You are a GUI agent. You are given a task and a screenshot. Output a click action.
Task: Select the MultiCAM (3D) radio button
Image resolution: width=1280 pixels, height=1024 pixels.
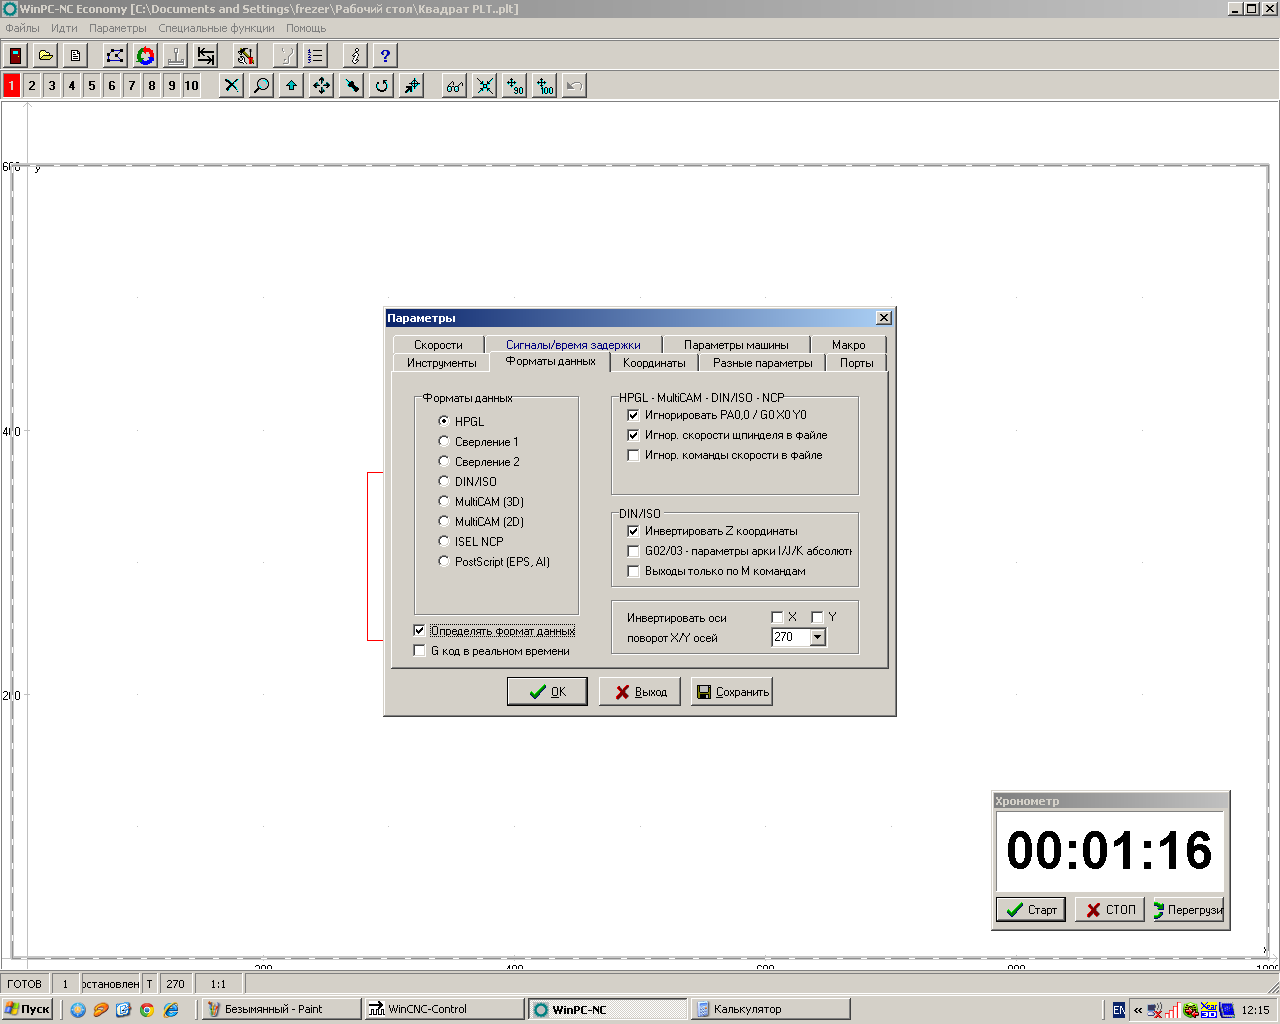[x=444, y=501]
